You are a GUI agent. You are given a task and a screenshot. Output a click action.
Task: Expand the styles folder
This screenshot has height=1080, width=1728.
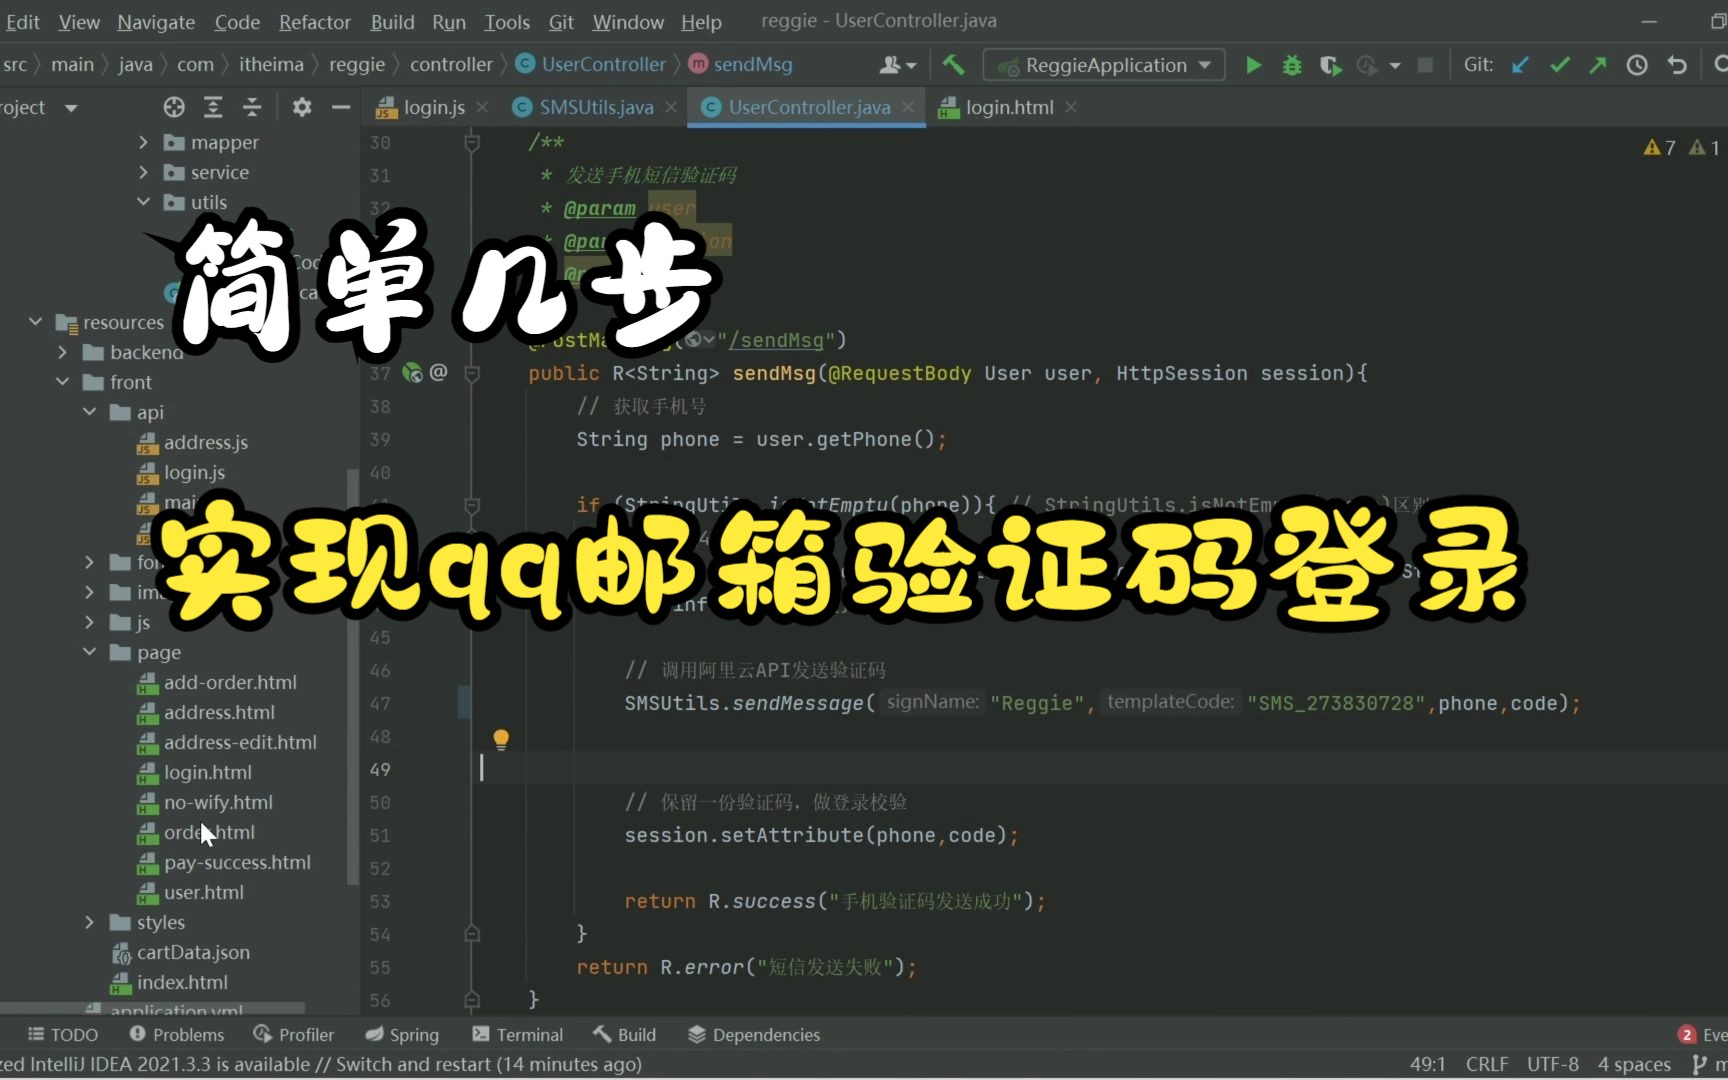point(89,922)
